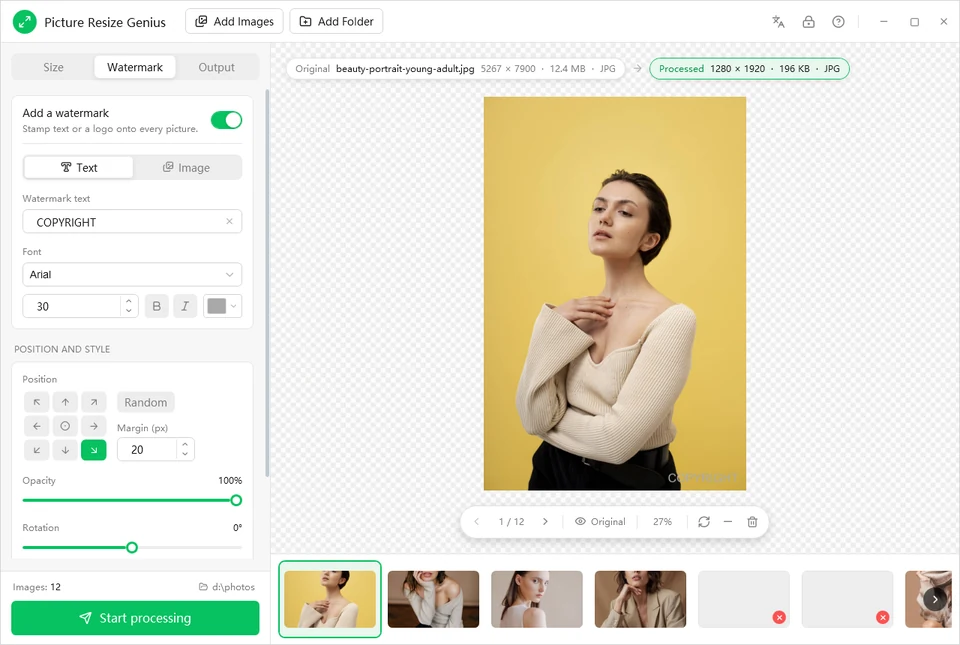
Task: Click the Random position button
Action: pos(146,402)
